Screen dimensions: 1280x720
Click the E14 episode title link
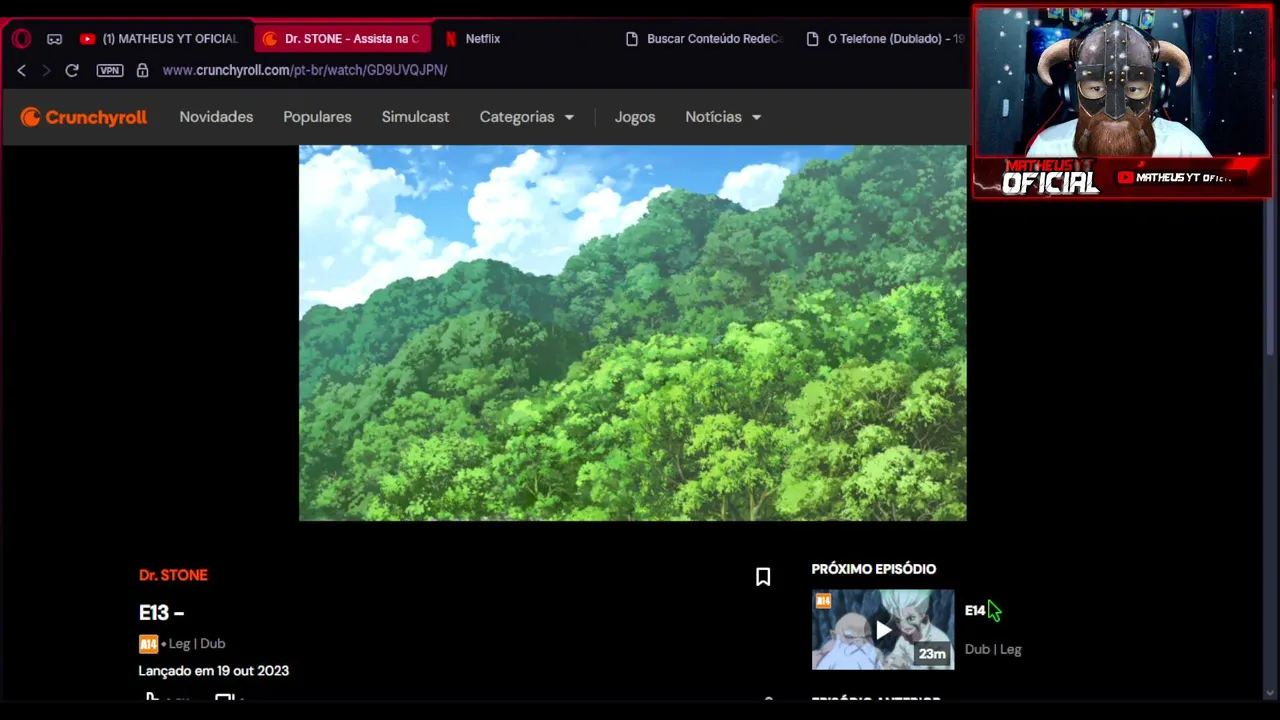click(x=975, y=611)
